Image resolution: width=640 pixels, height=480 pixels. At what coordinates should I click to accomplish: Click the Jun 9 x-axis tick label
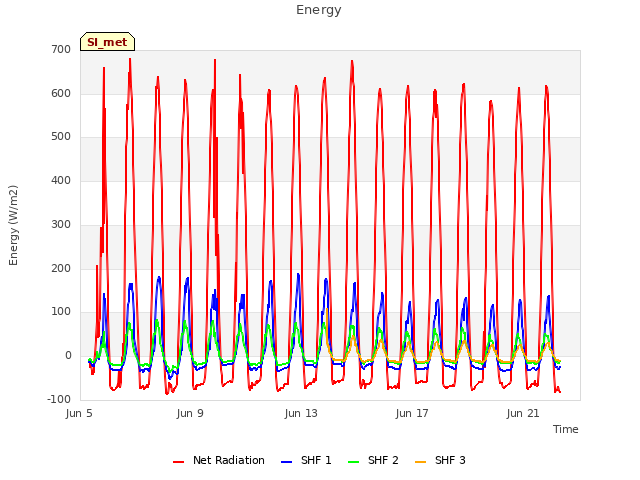point(190,413)
